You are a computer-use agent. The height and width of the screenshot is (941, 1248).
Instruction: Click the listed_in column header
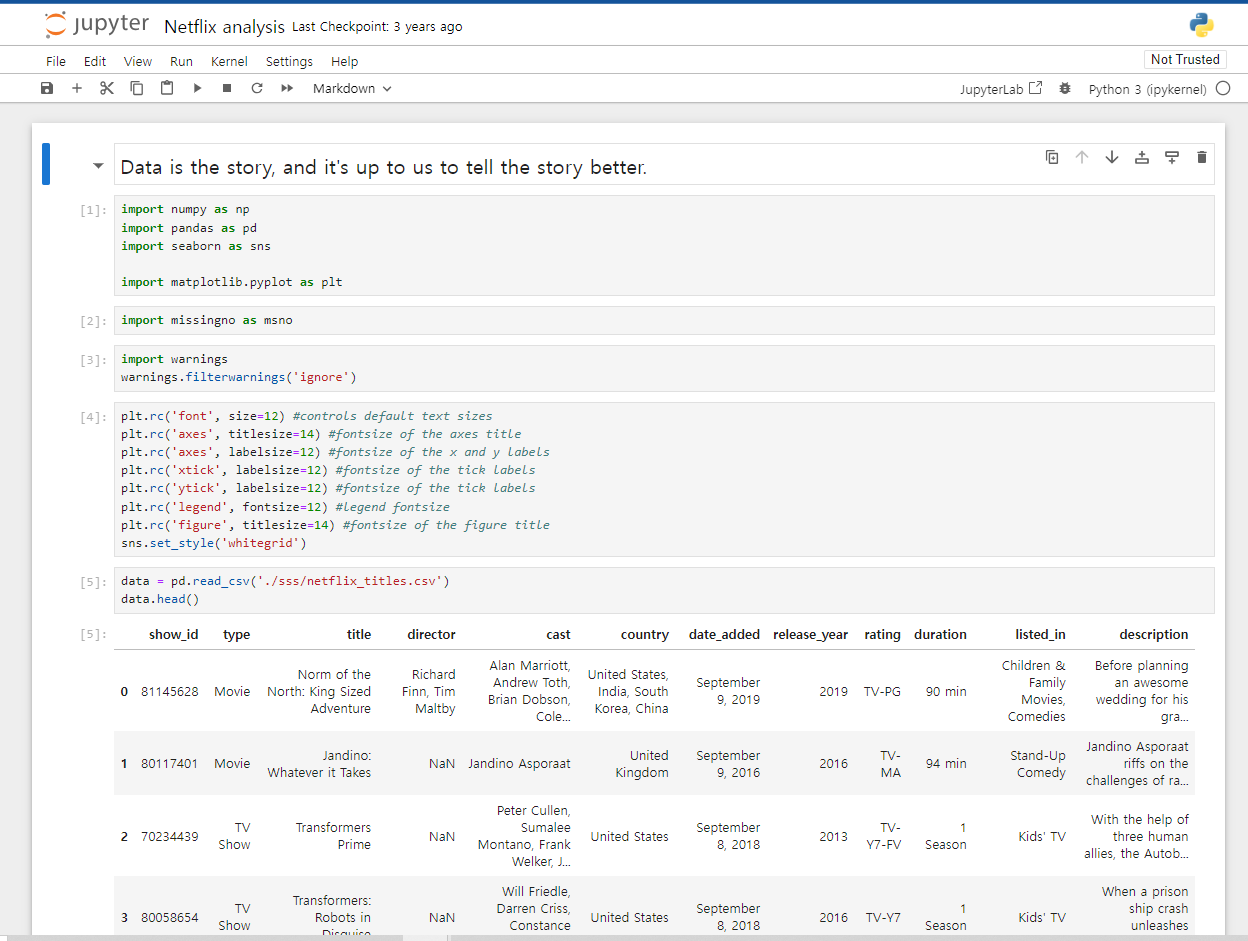pos(1040,634)
